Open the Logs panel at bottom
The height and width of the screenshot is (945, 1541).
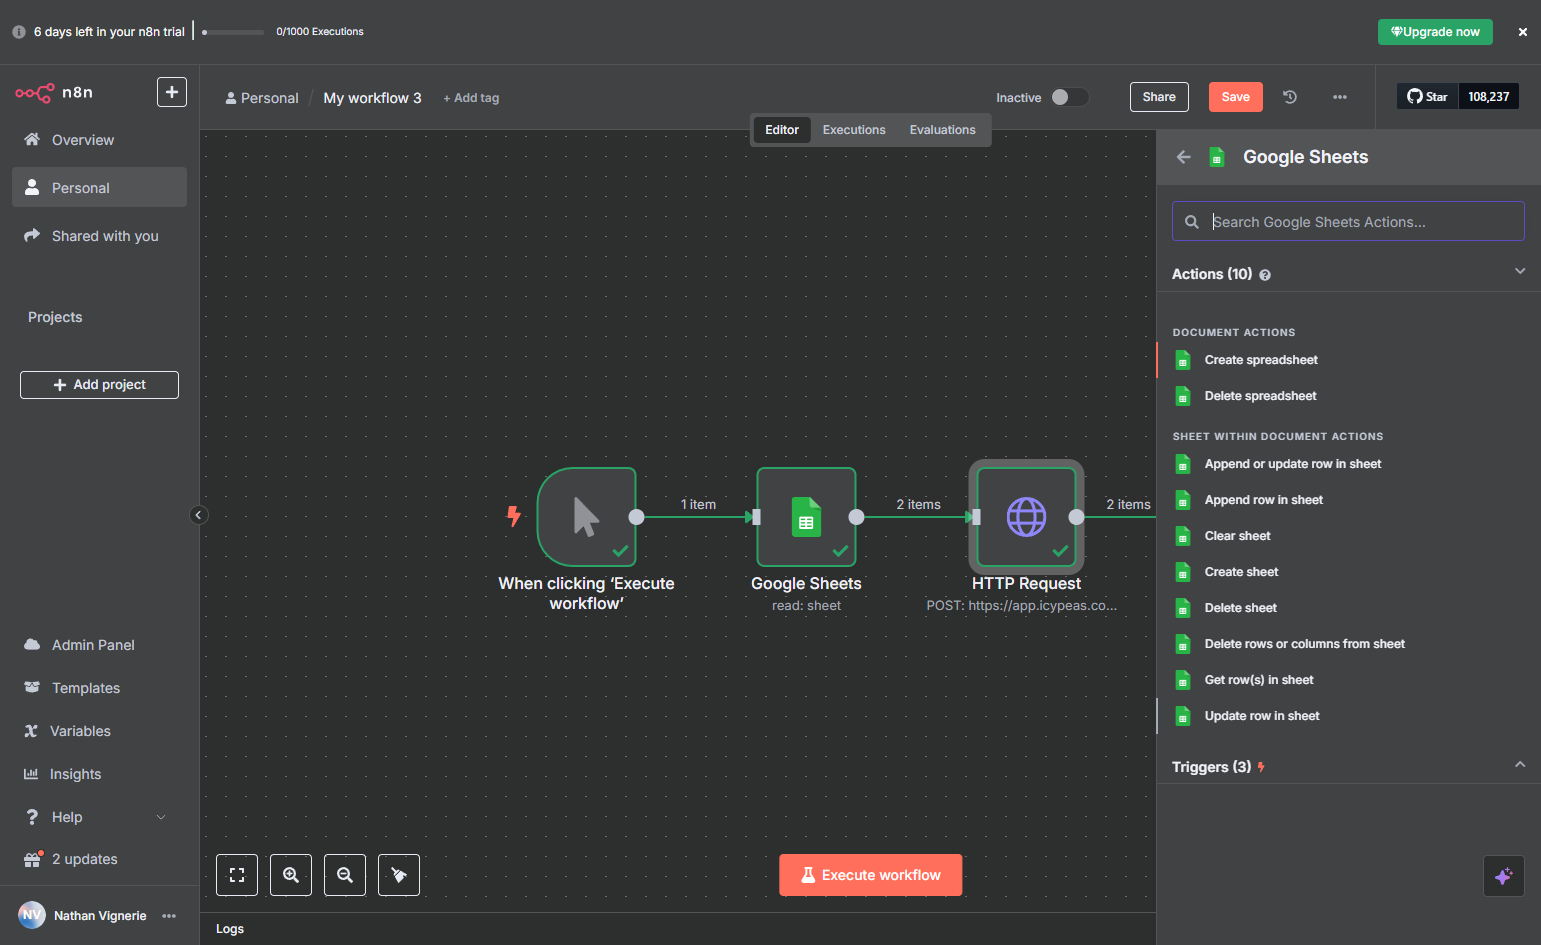[x=230, y=929]
